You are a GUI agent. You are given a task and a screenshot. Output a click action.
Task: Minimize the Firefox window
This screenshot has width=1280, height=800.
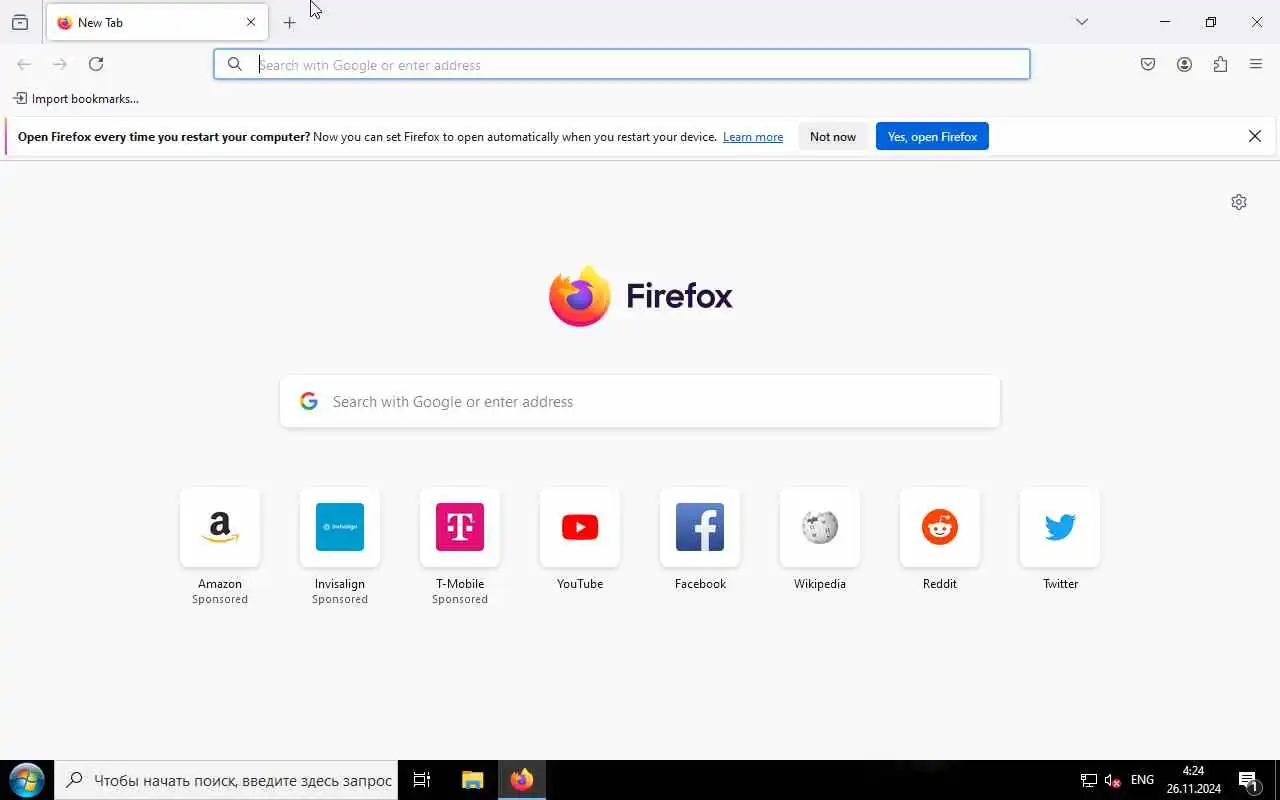pyautogui.click(x=1165, y=22)
